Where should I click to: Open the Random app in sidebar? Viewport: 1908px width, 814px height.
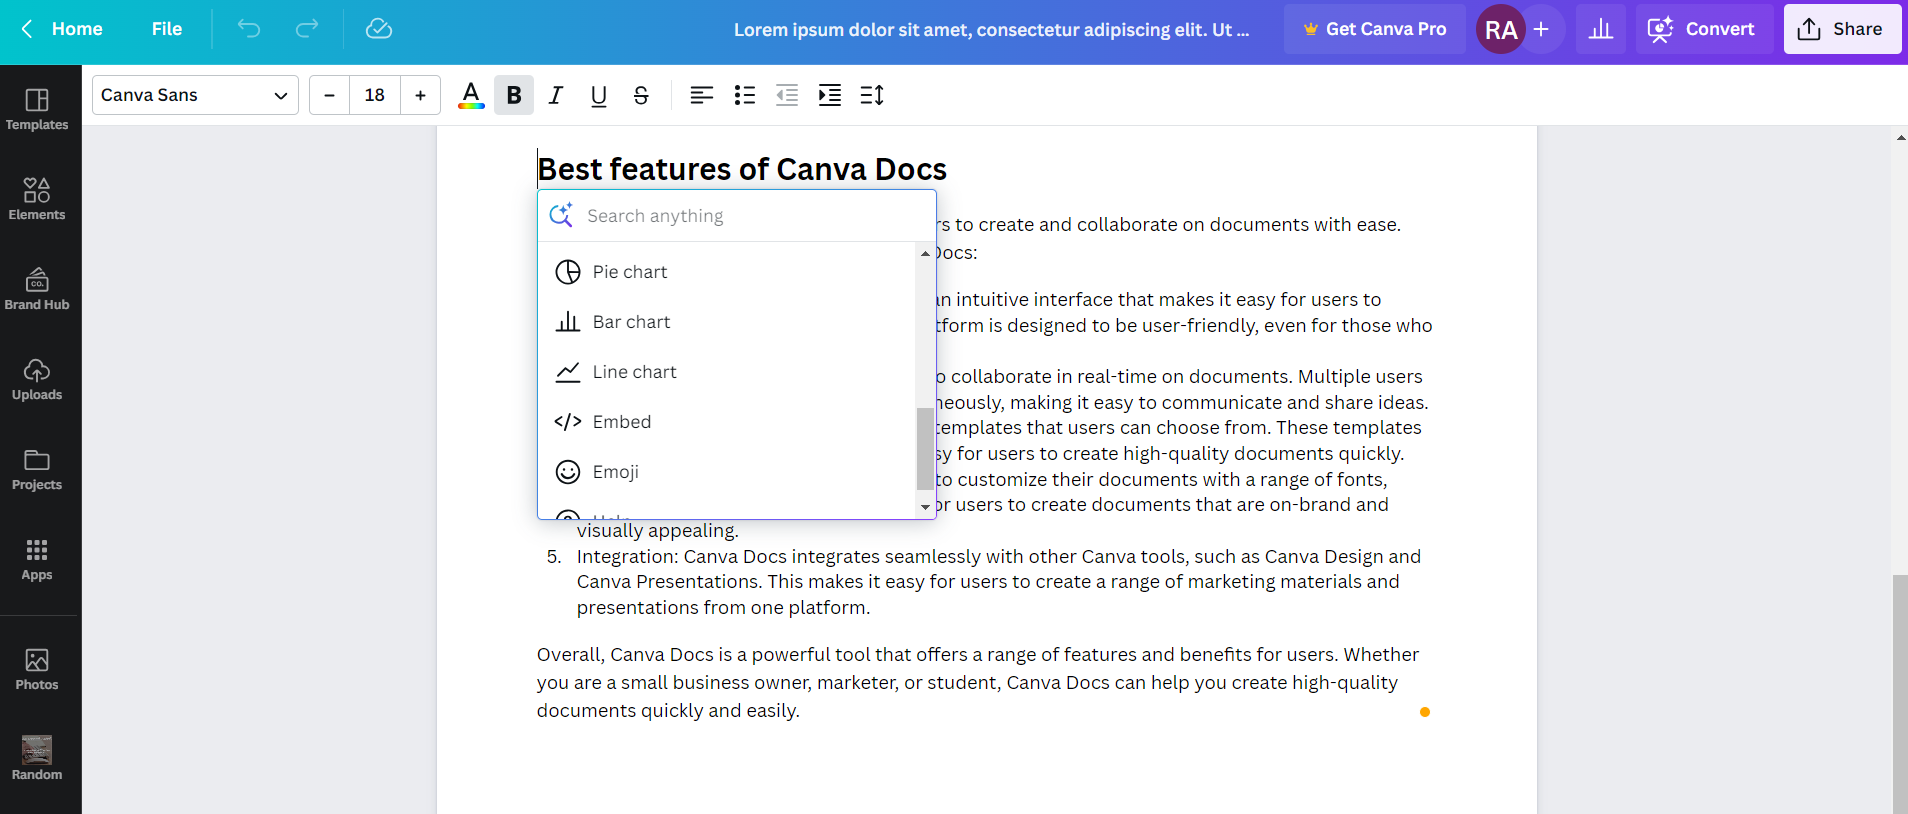coord(37,758)
